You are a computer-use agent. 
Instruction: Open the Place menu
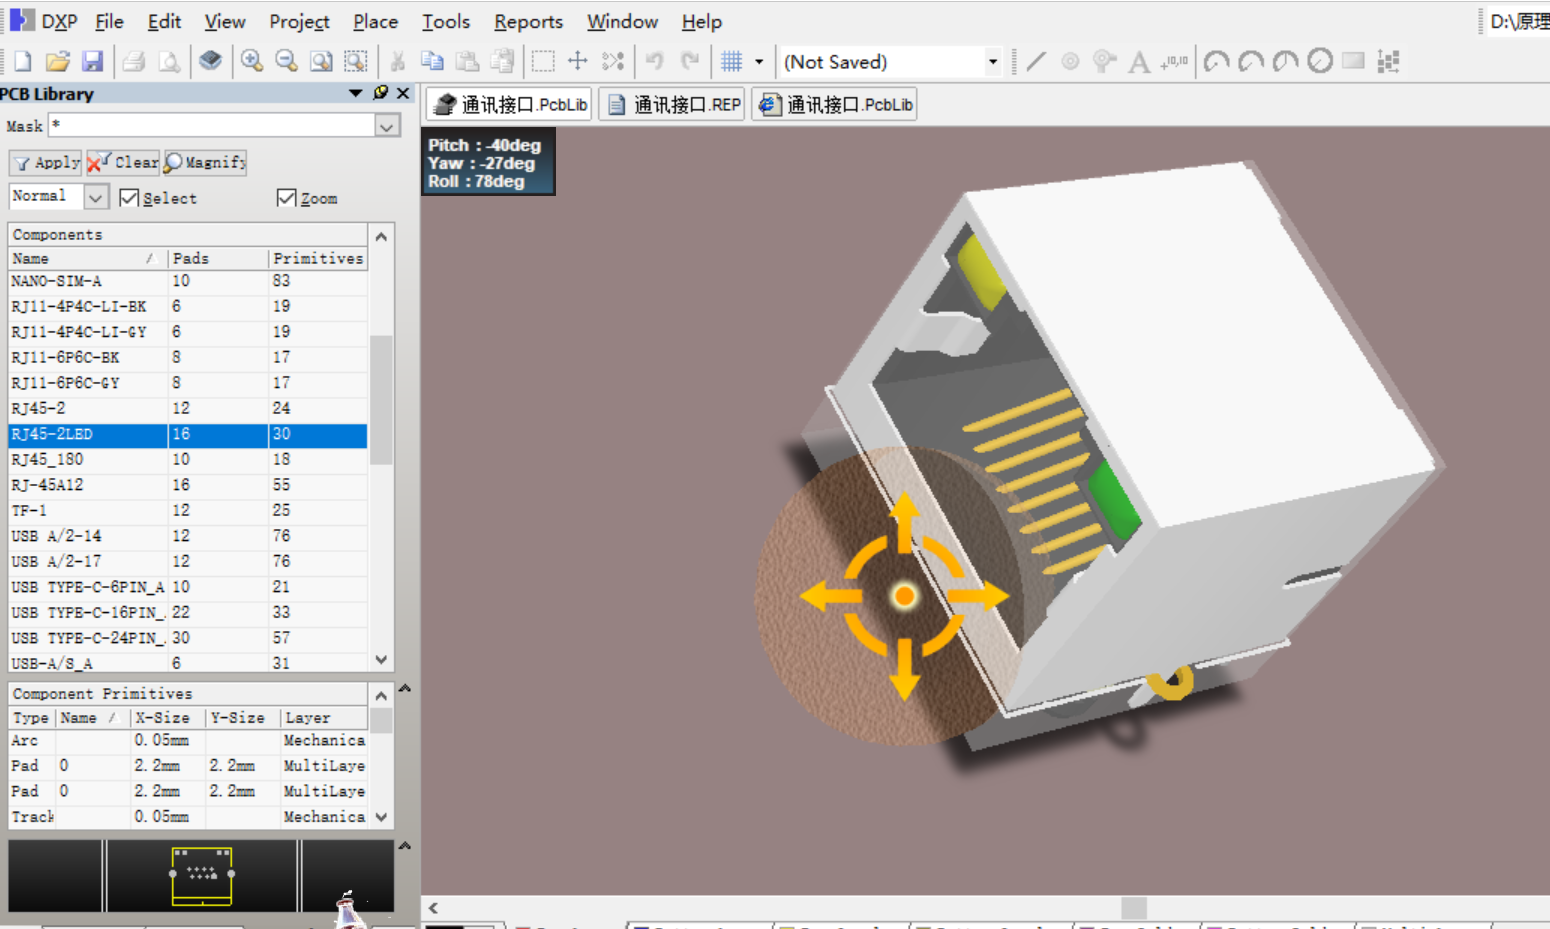375,21
